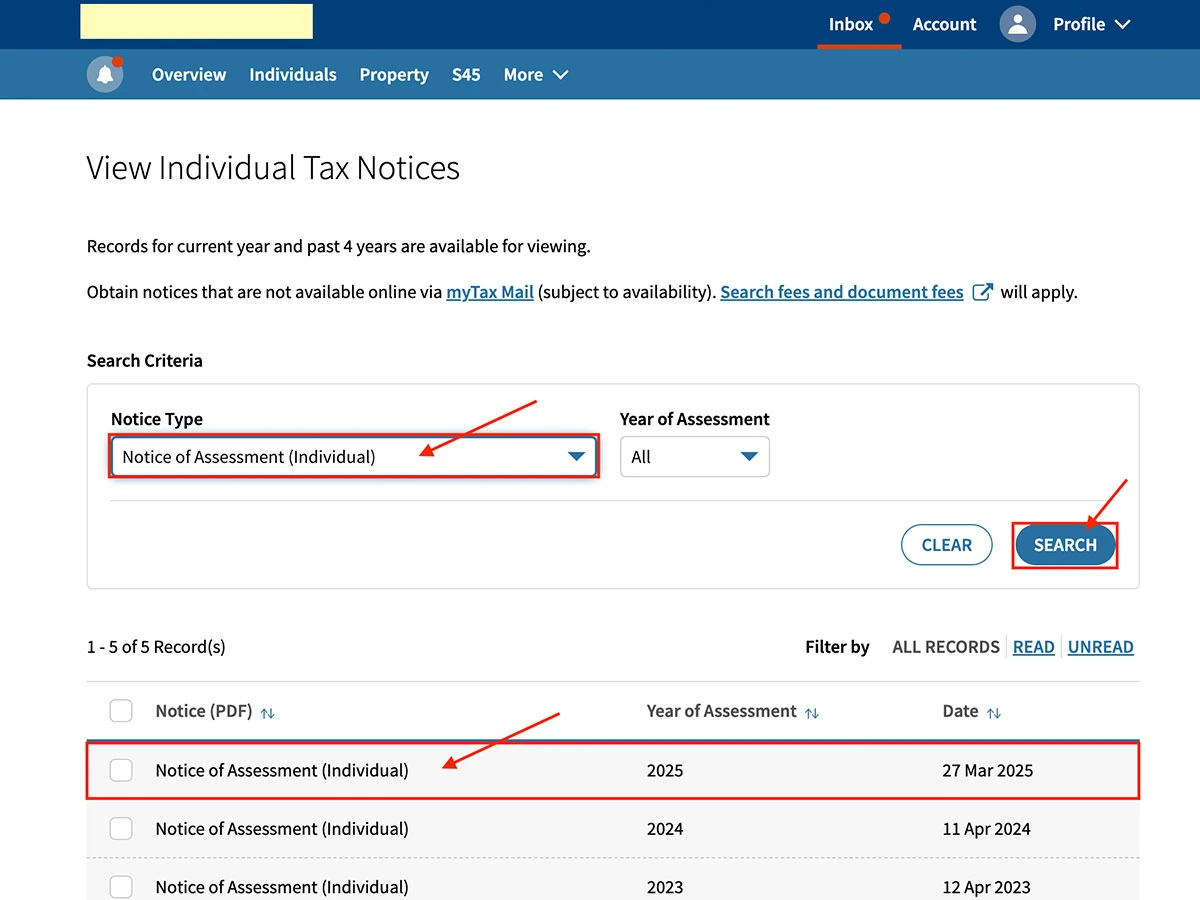1200x900 pixels.
Task: Sort by Notice (PDF) column arrows
Action: [267, 713]
